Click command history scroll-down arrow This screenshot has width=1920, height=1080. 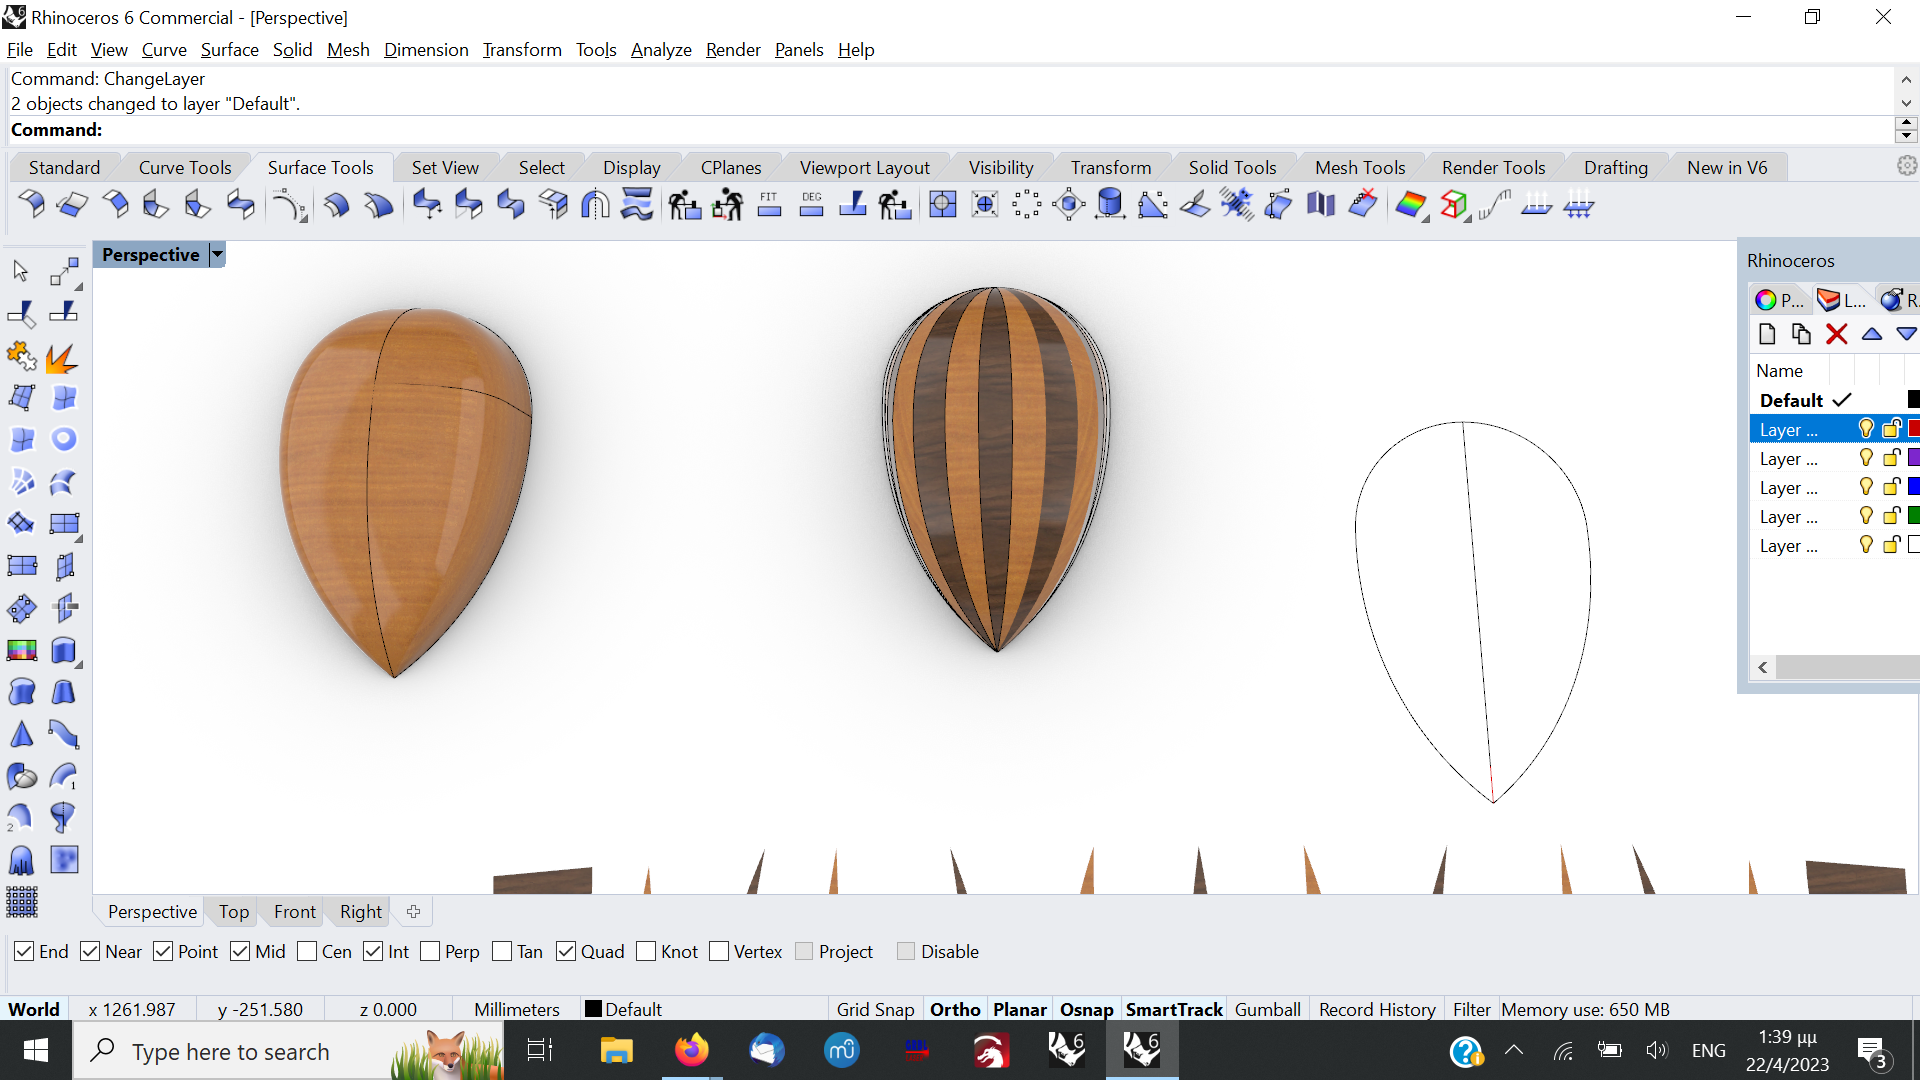pyautogui.click(x=1906, y=103)
